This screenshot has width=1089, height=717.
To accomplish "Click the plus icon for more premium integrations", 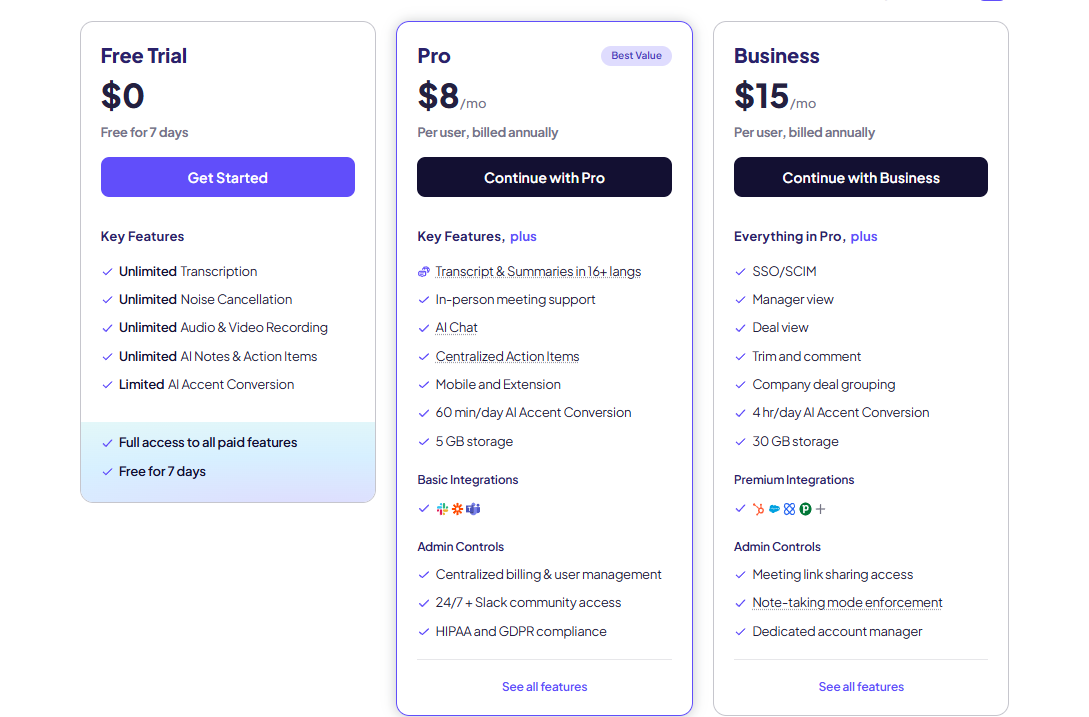I will click(820, 509).
